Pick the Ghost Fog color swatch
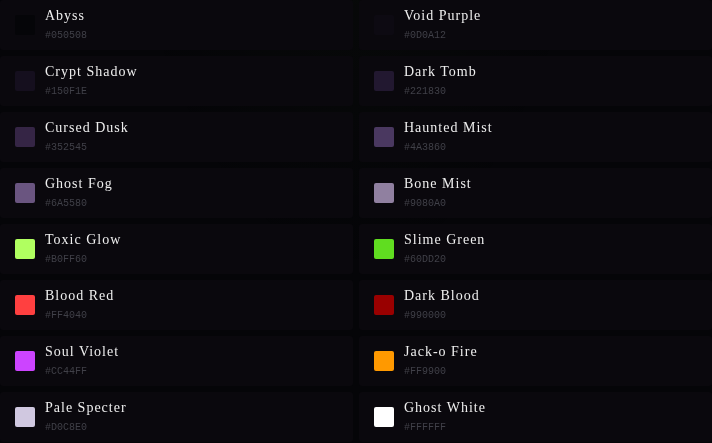 coord(25,193)
